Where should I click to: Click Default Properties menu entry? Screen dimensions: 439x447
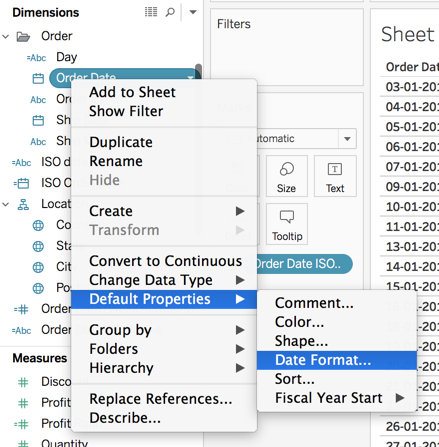pyautogui.click(x=164, y=299)
